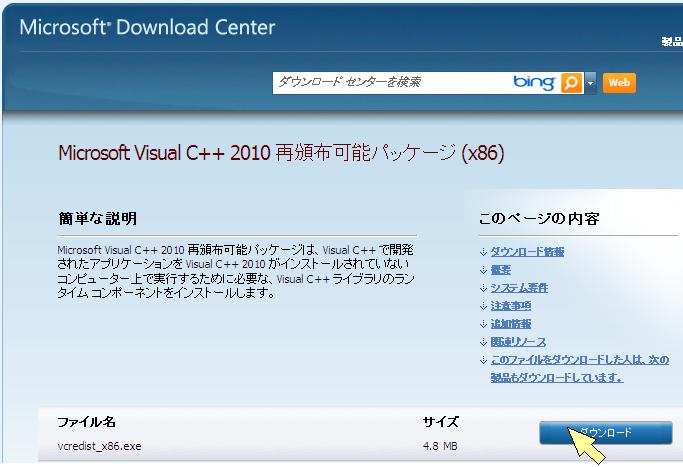Click the 4.8 MB size value
683x467 pixels.
pyautogui.click(x=440, y=446)
